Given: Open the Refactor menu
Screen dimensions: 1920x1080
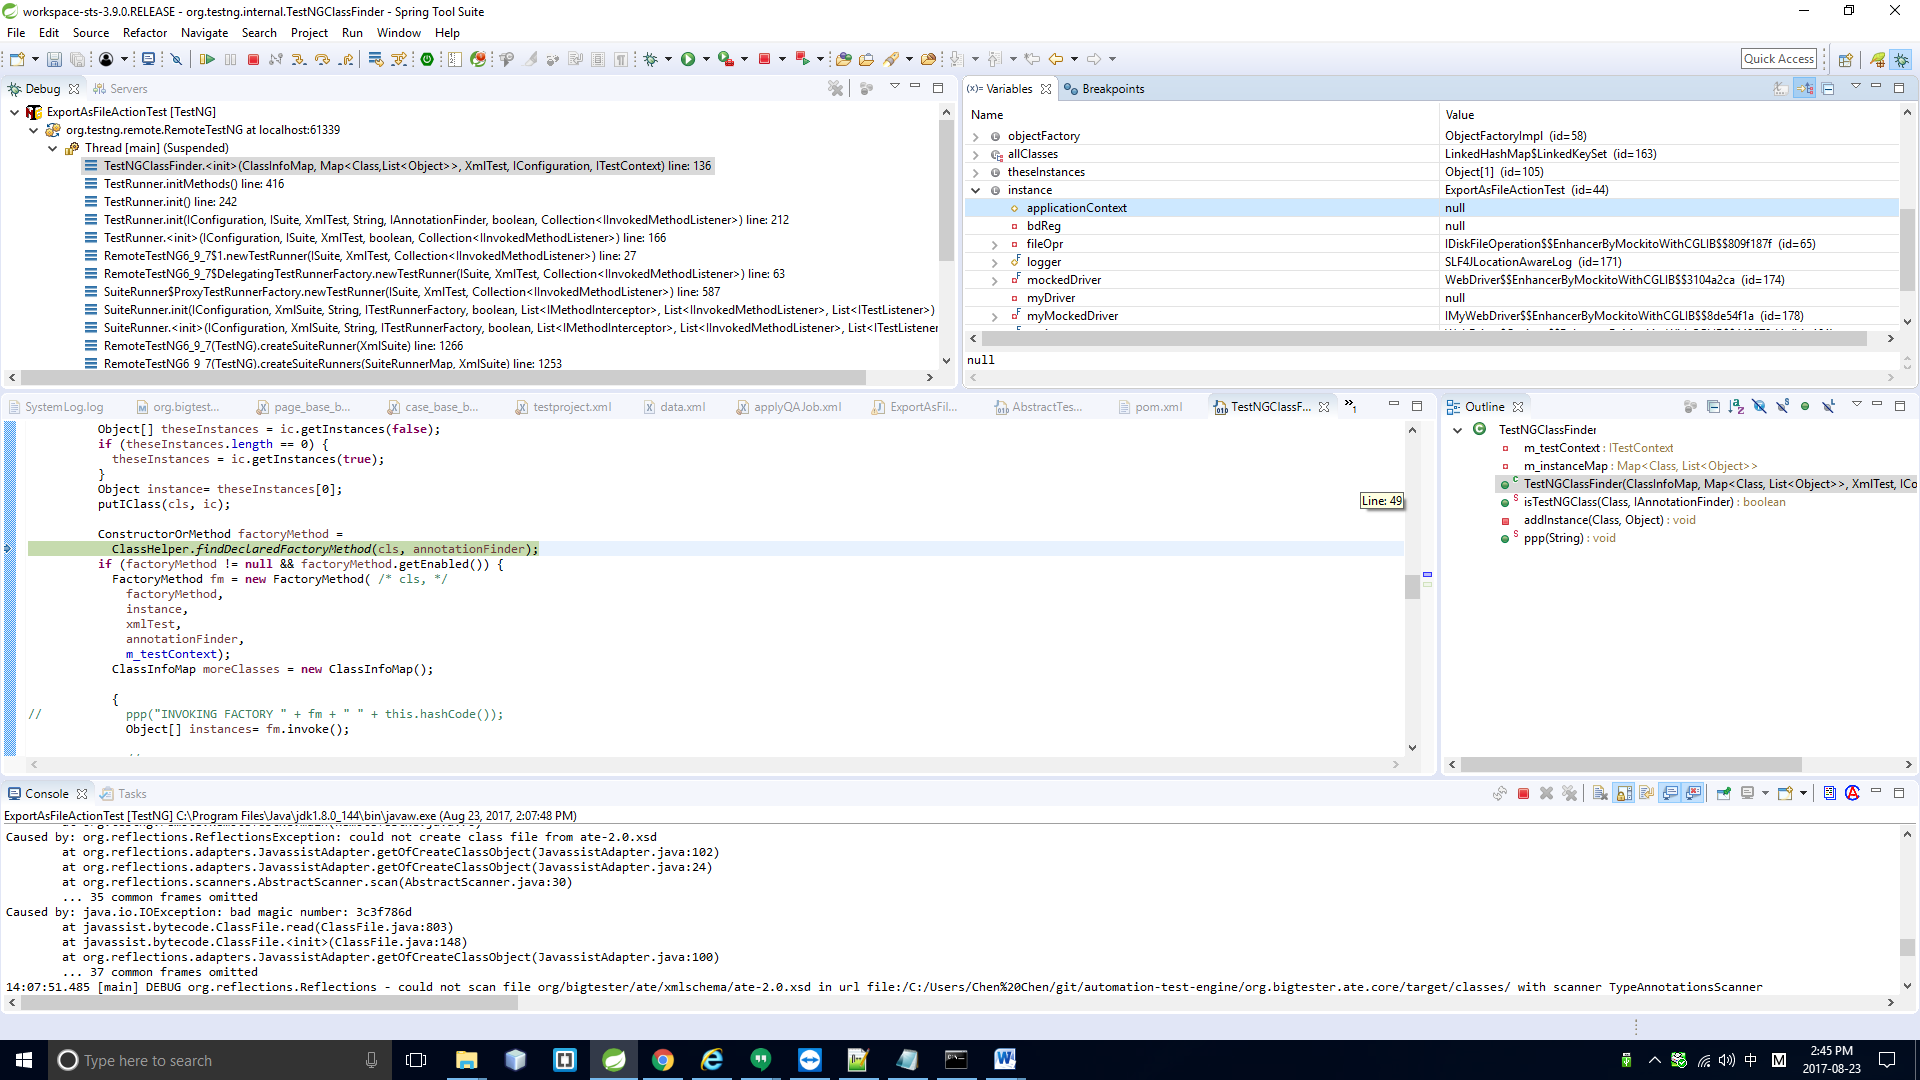Looking at the screenshot, I should [x=145, y=33].
